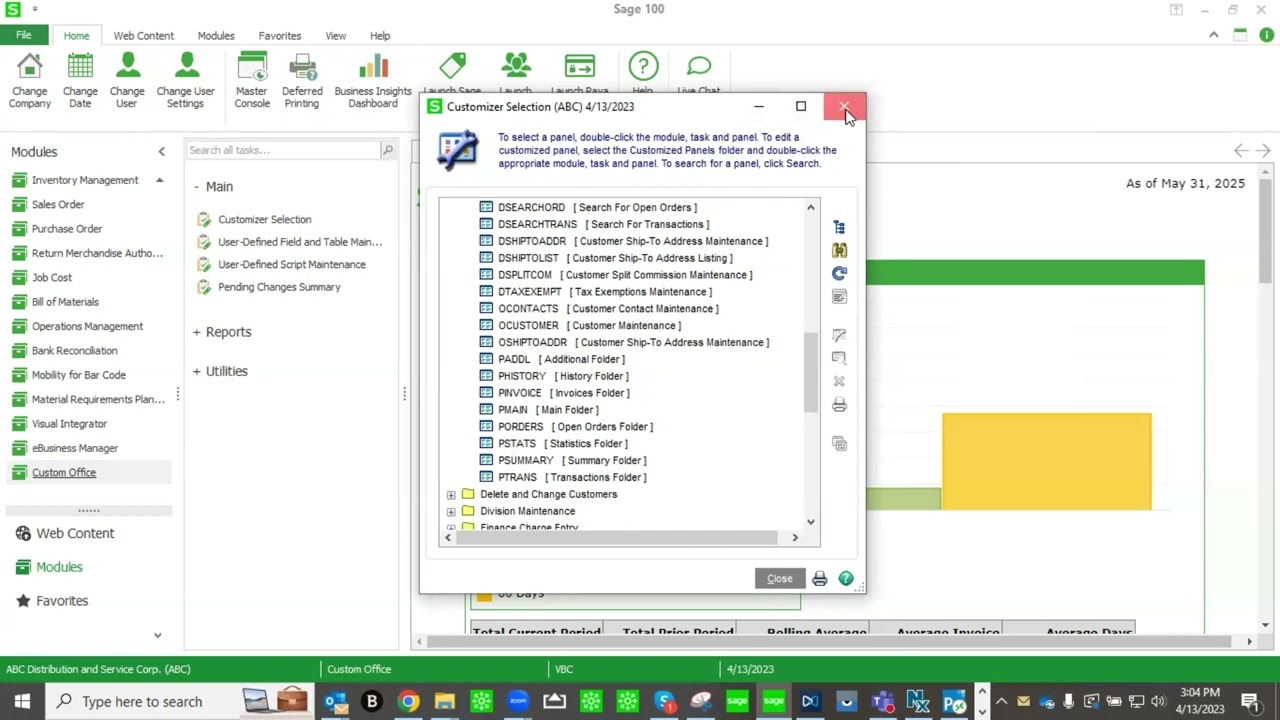Viewport: 1280px width, 720px height.
Task: Open Pending Changes Summary task
Action: click(x=279, y=287)
